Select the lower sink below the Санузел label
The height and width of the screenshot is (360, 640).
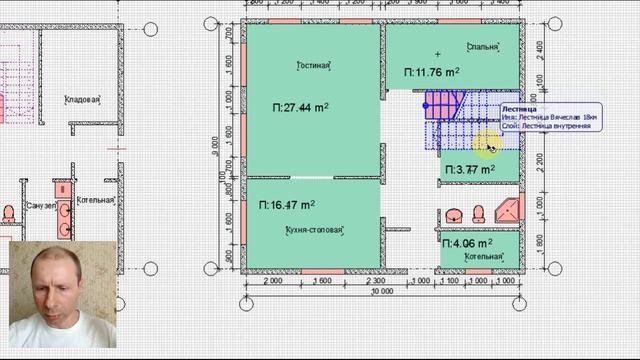click(x=64, y=230)
